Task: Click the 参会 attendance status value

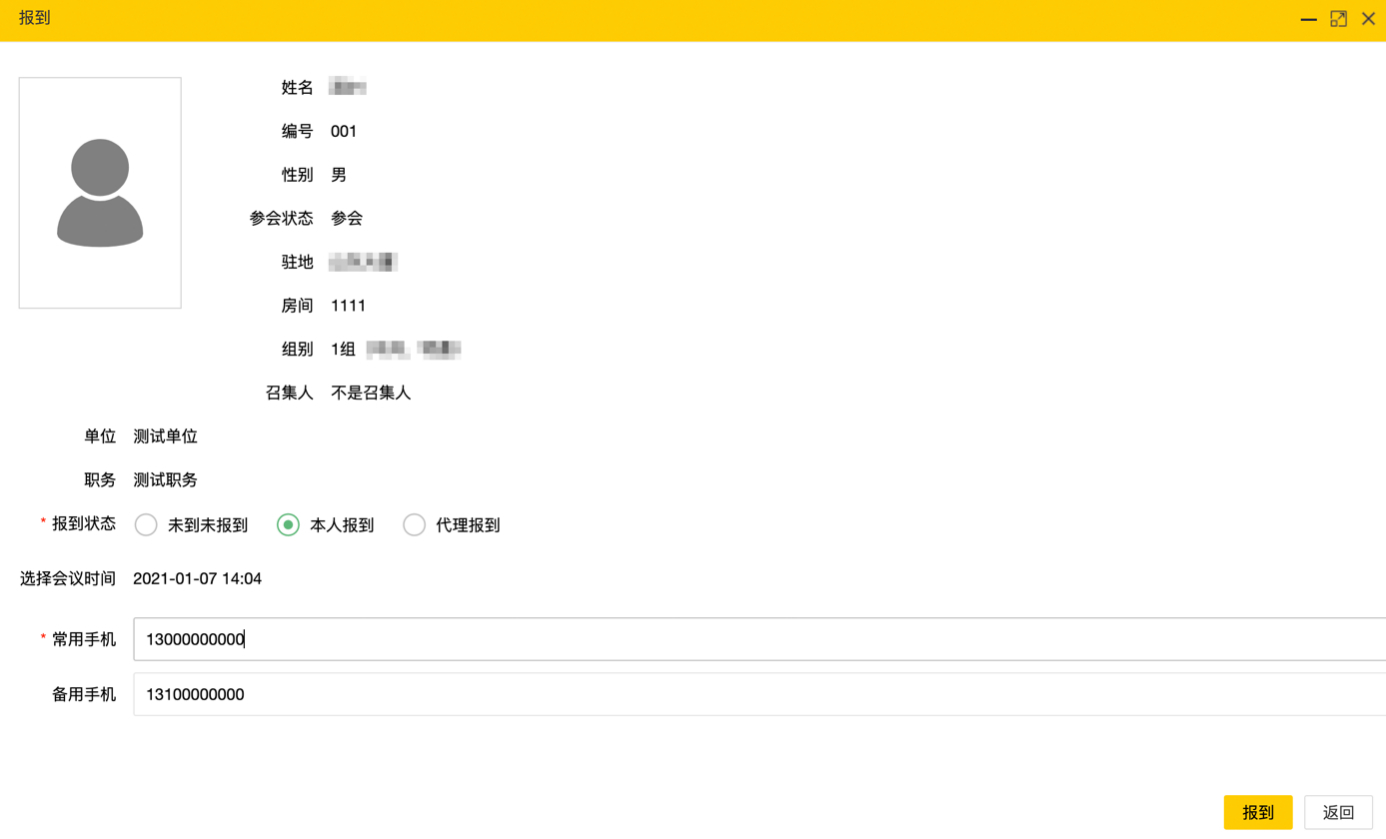Action: pyautogui.click(x=346, y=219)
